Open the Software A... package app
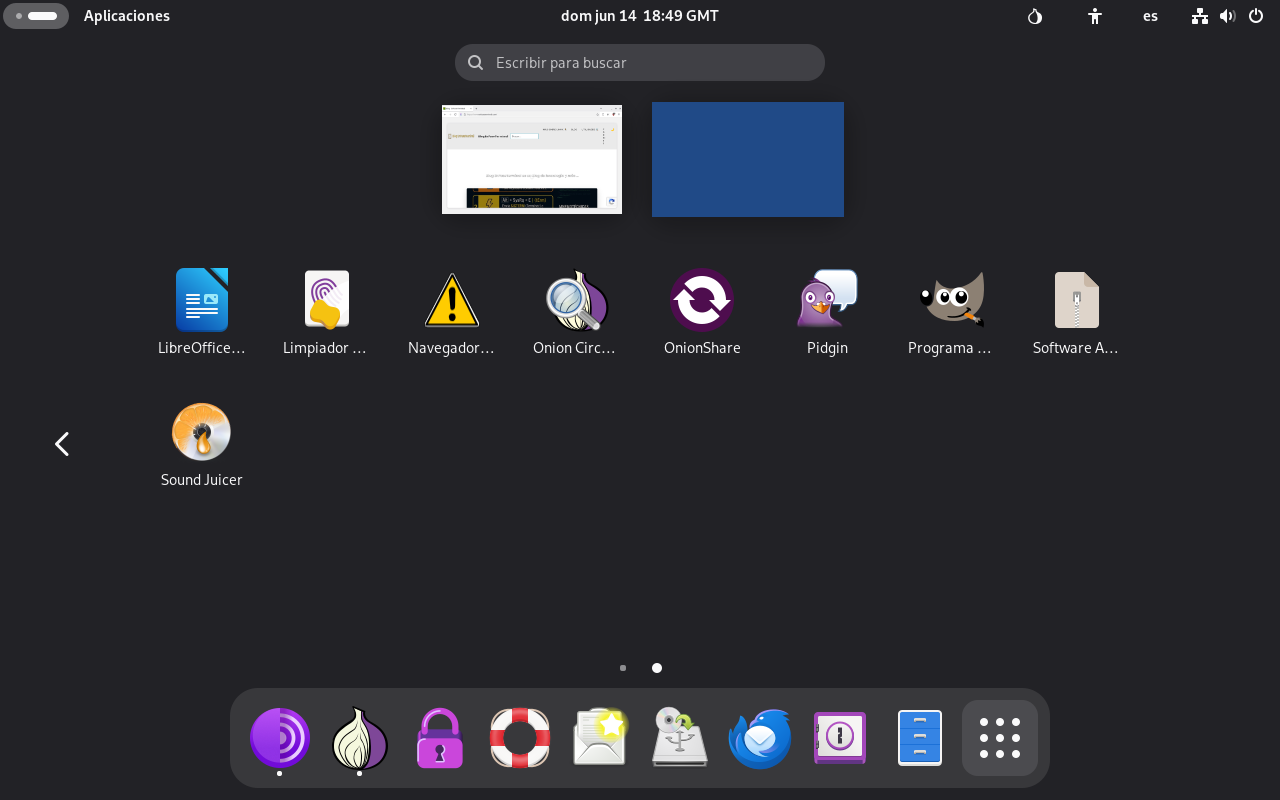Screen dimensions: 1280x800 click(1076, 311)
